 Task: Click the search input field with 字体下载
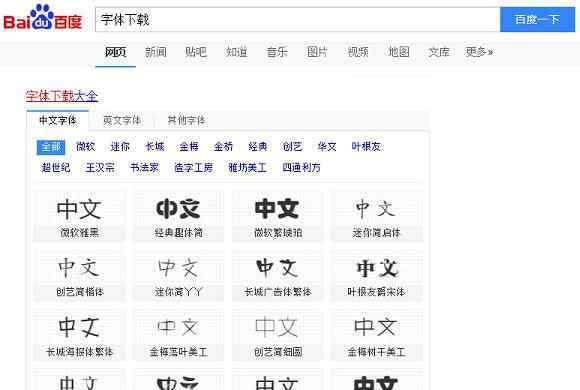[297, 20]
